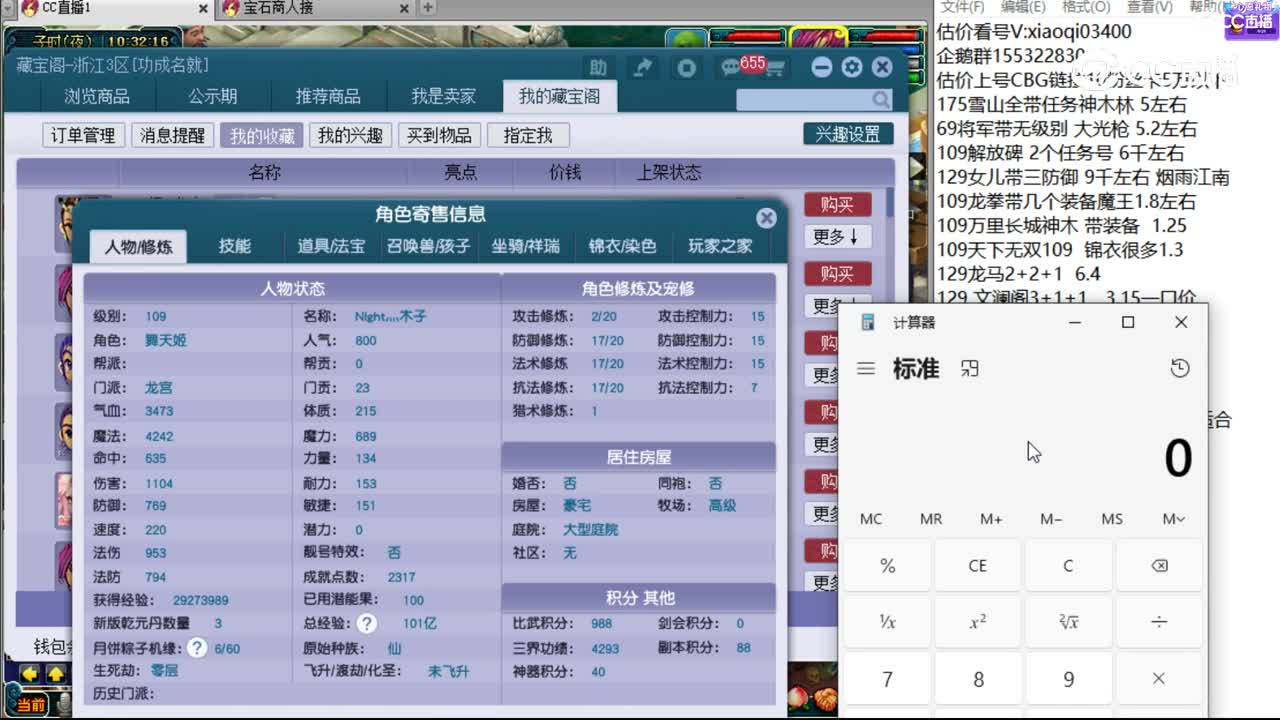Click the calculator CE key
The width and height of the screenshot is (1280, 720).
point(978,566)
